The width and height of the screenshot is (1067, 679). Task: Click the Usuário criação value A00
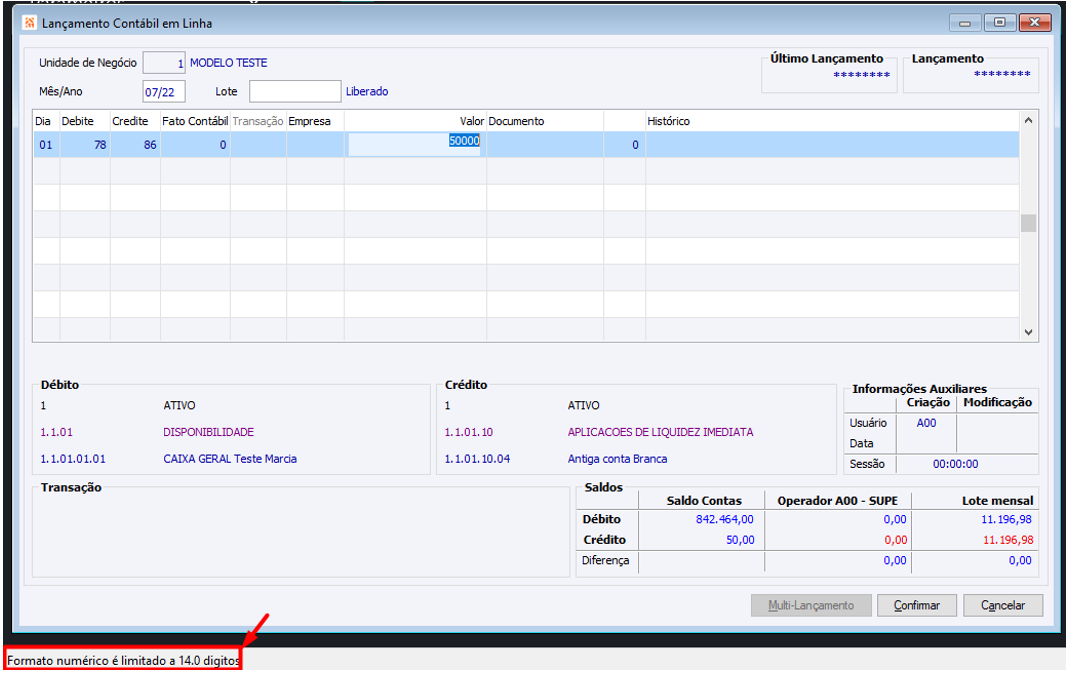(x=926, y=423)
